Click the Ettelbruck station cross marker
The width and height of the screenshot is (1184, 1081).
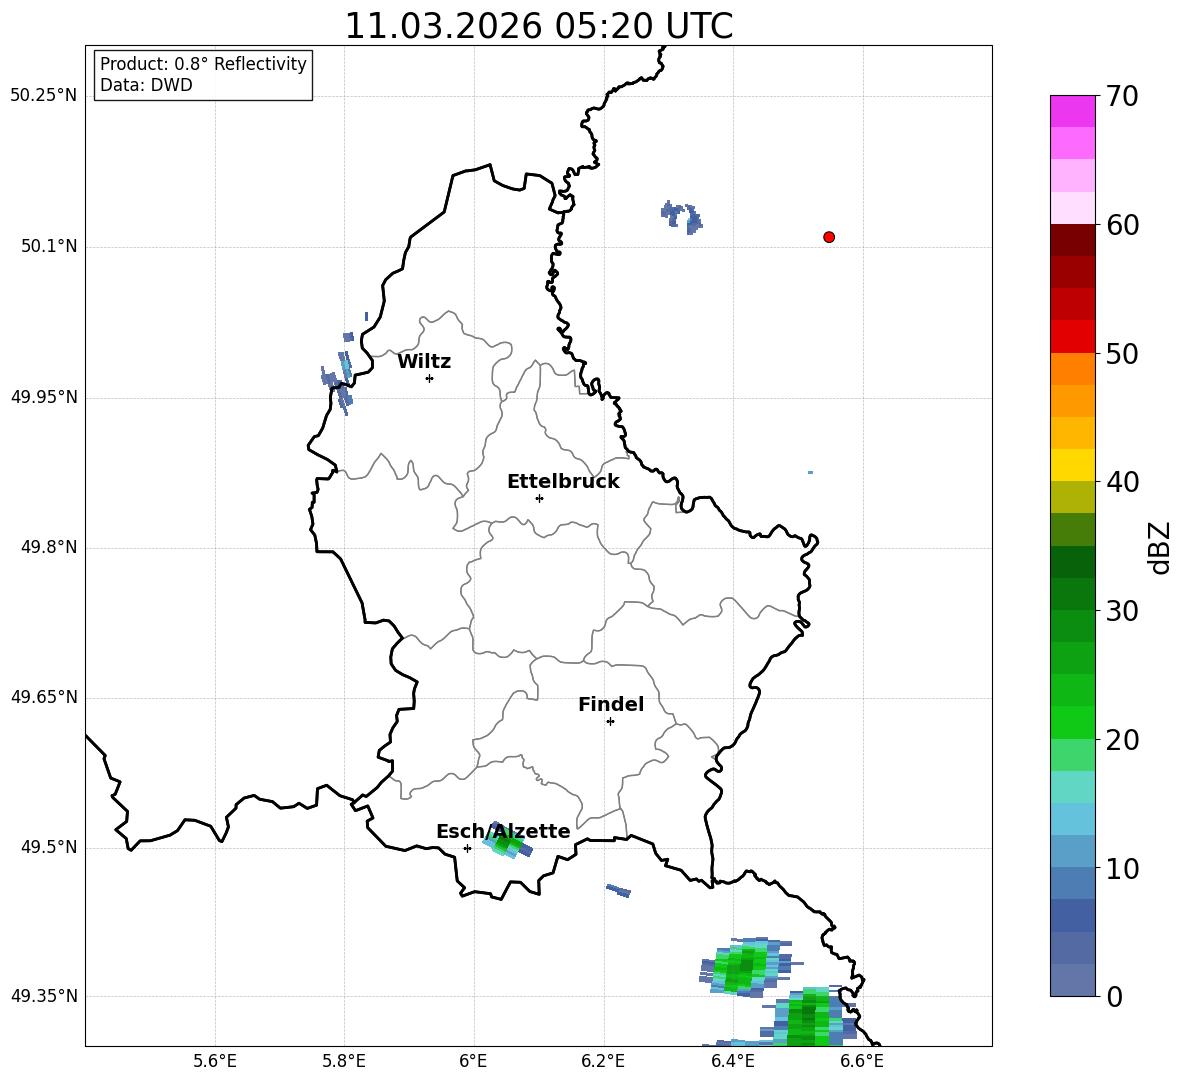point(539,498)
